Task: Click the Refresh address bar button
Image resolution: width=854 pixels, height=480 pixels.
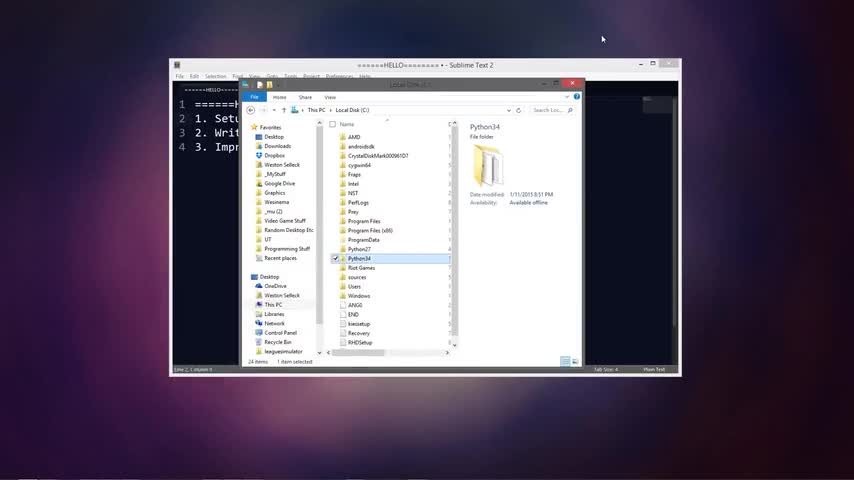Action: coord(518,110)
